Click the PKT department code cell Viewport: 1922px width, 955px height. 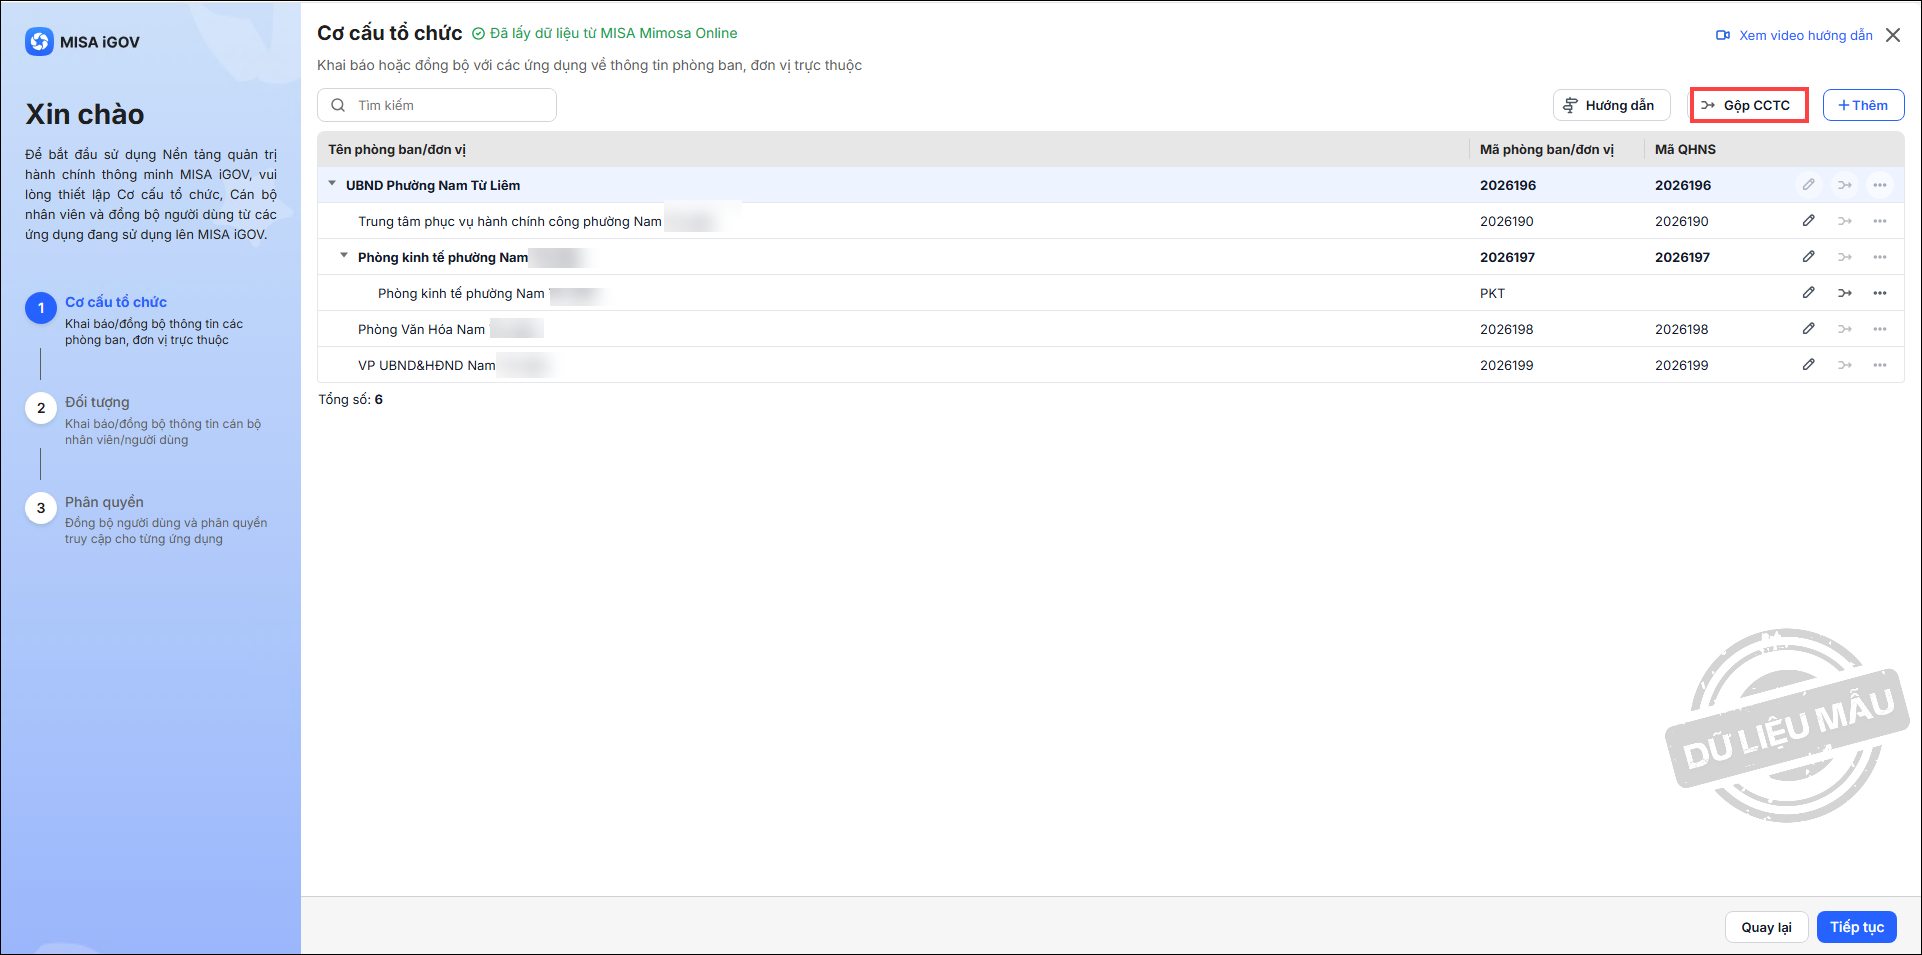(x=1492, y=293)
